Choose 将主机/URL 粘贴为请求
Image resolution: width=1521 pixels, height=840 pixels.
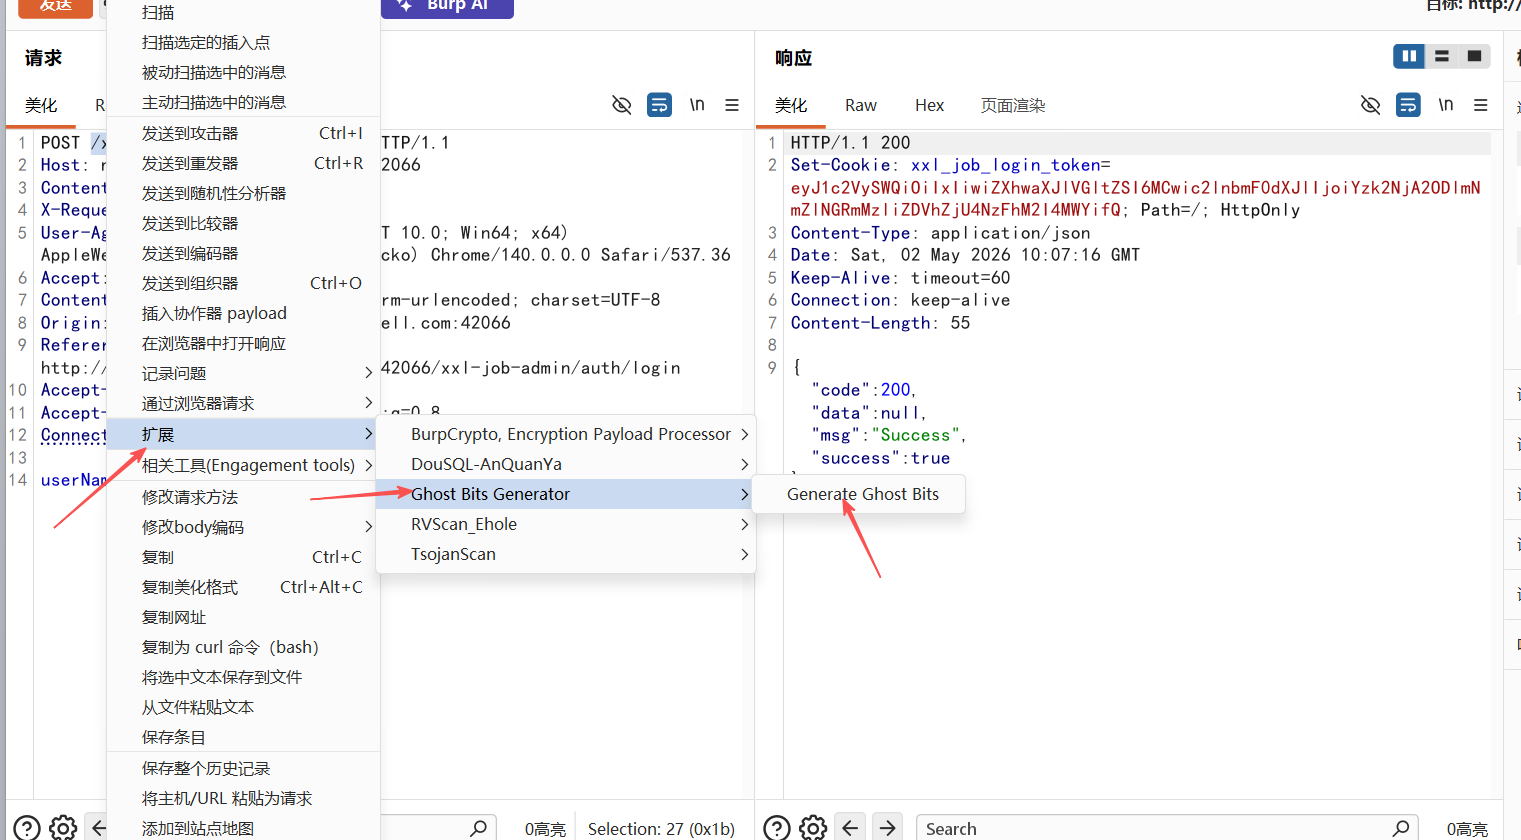coord(243,798)
